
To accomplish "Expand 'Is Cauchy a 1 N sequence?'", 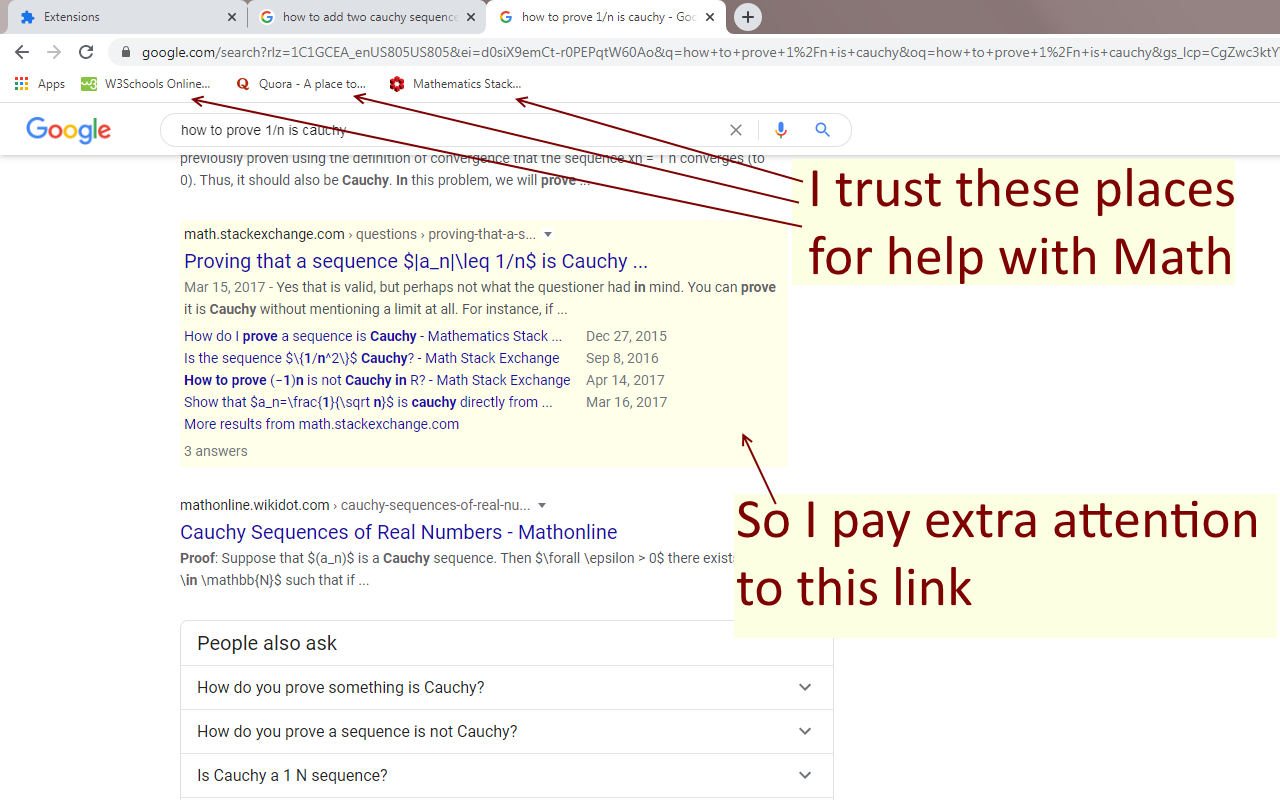I will (x=506, y=776).
